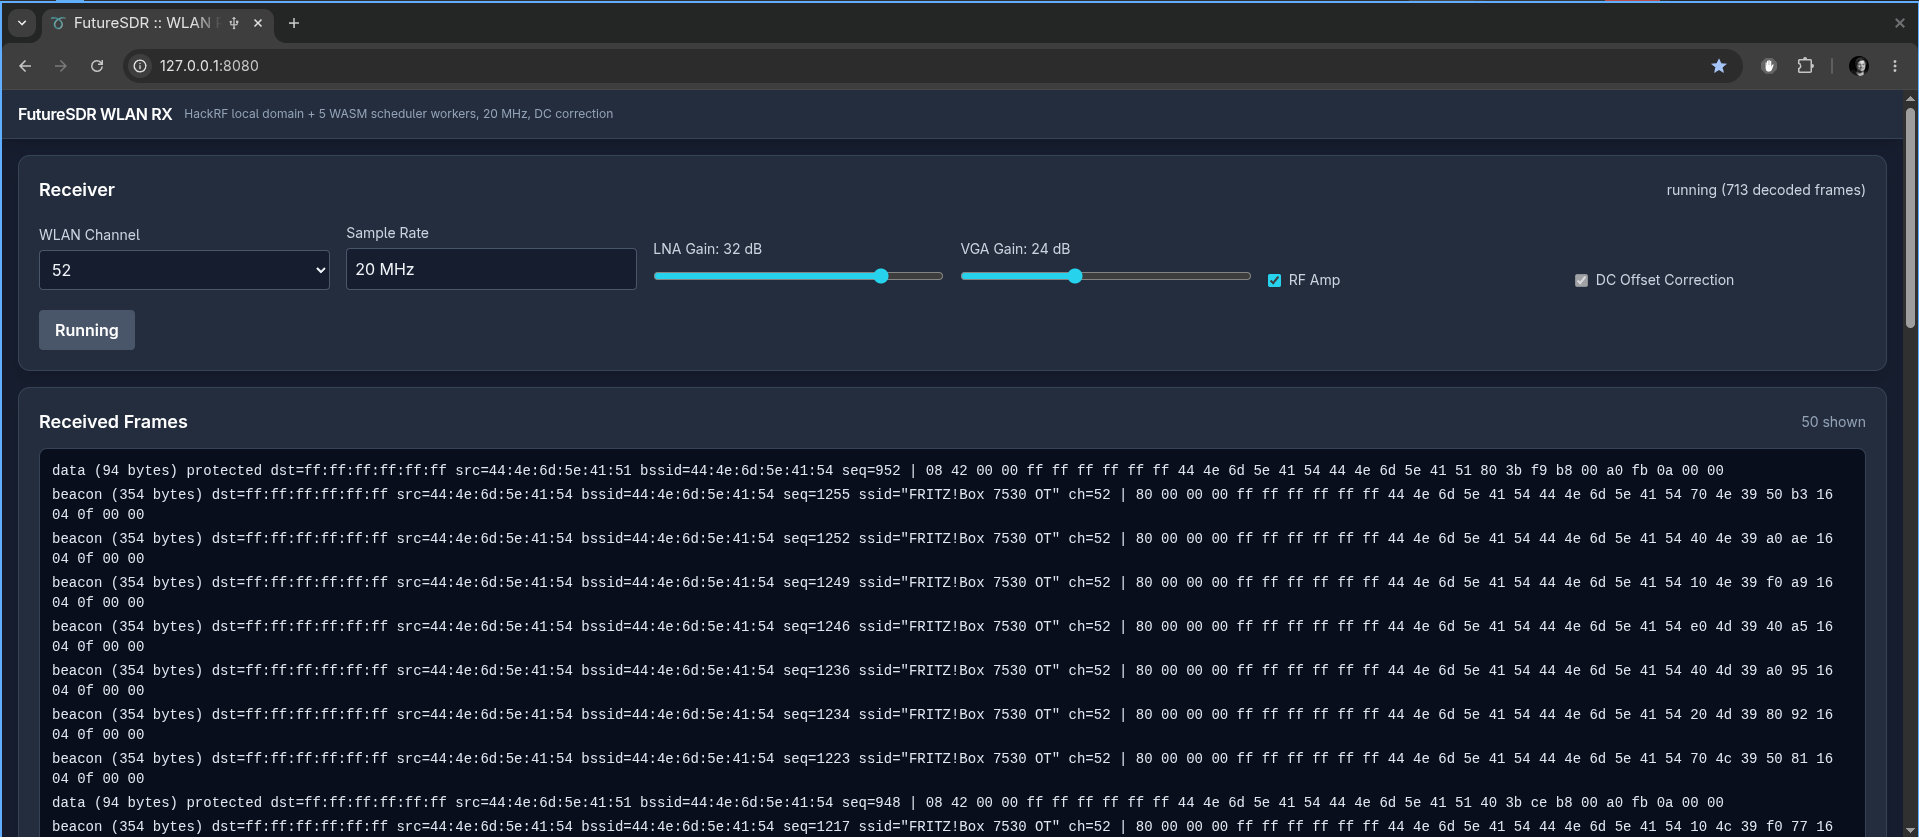Click the VGA Gain: 24 dB label
The image size is (1919, 837).
coord(1015,249)
